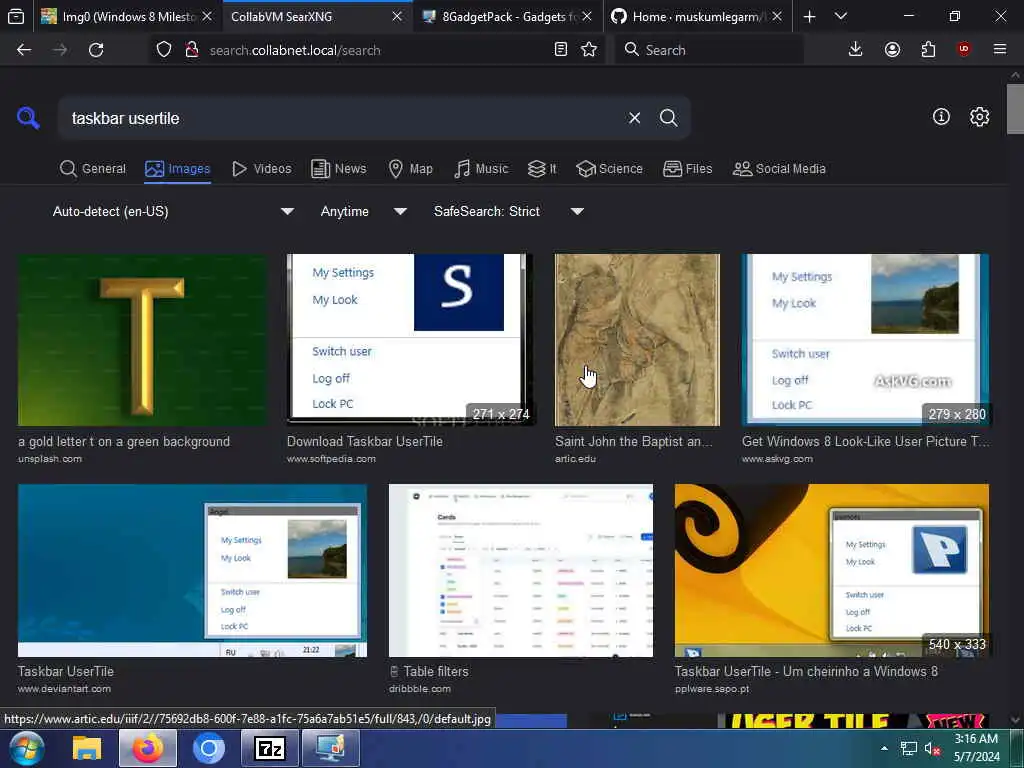Open SearXNG preferences gear icon

pos(979,117)
